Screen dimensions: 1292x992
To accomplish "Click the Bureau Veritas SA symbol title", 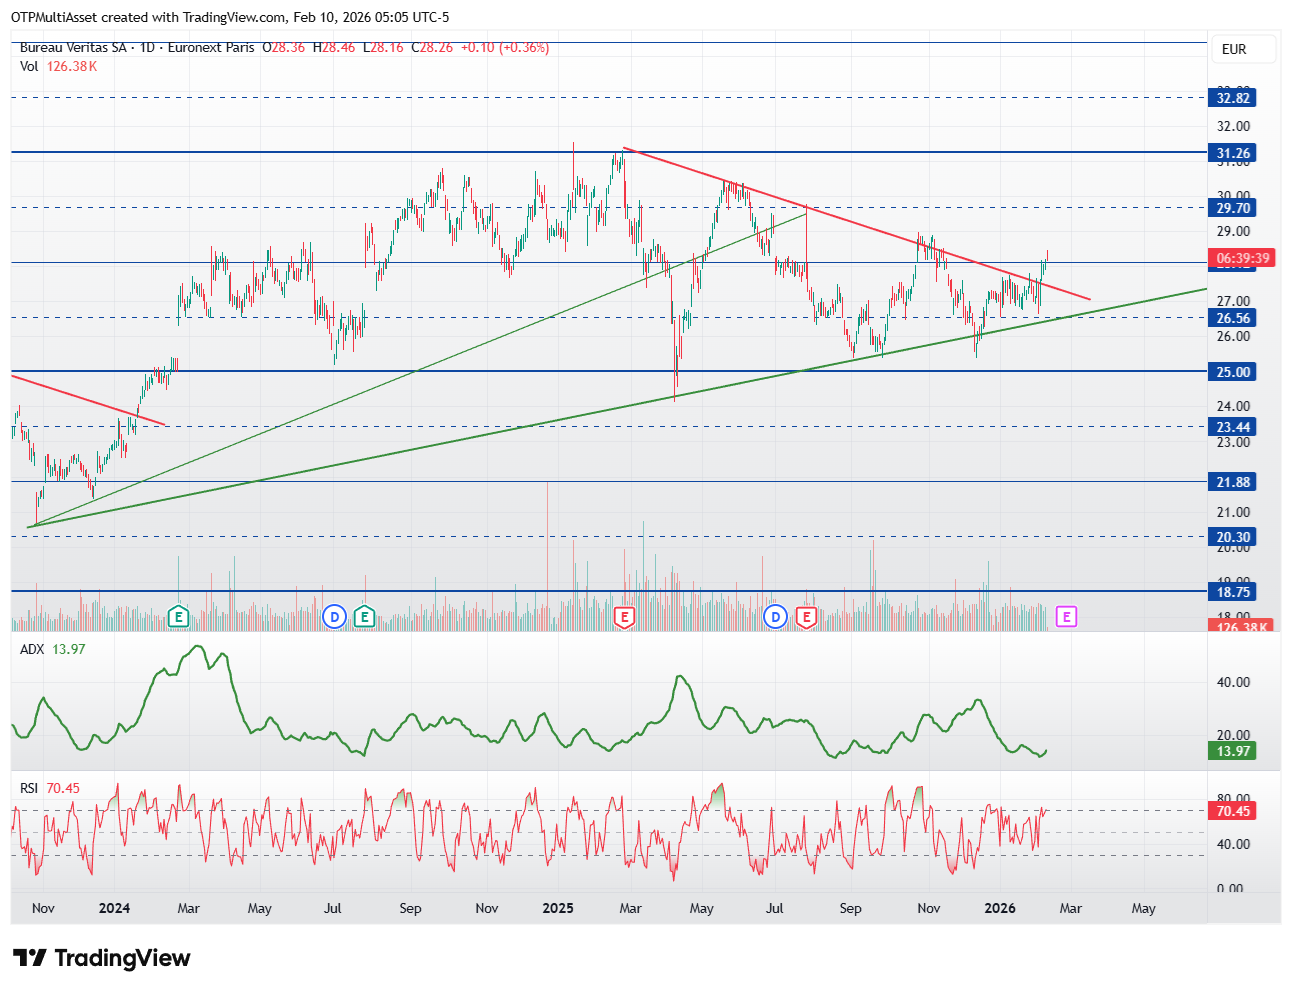I will click(73, 47).
